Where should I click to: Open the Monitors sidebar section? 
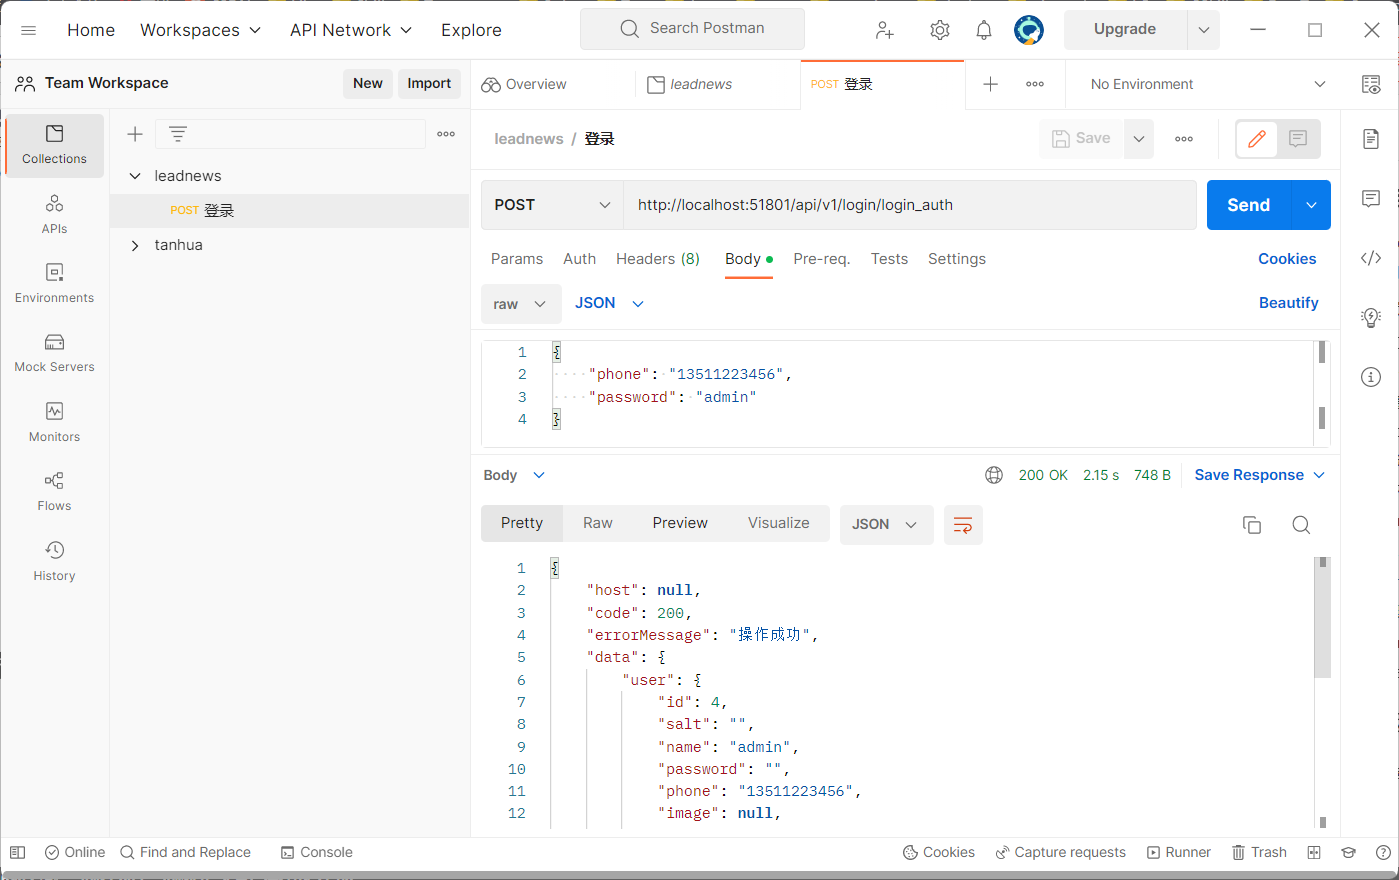click(55, 423)
